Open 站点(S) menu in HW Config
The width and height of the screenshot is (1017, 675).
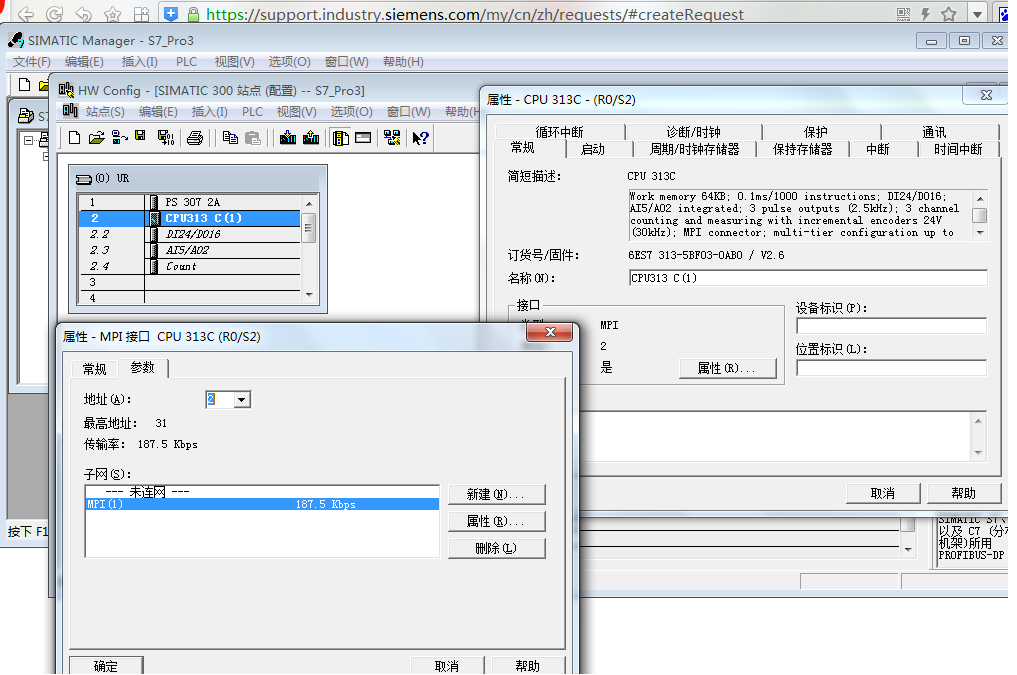click(x=104, y=112)
